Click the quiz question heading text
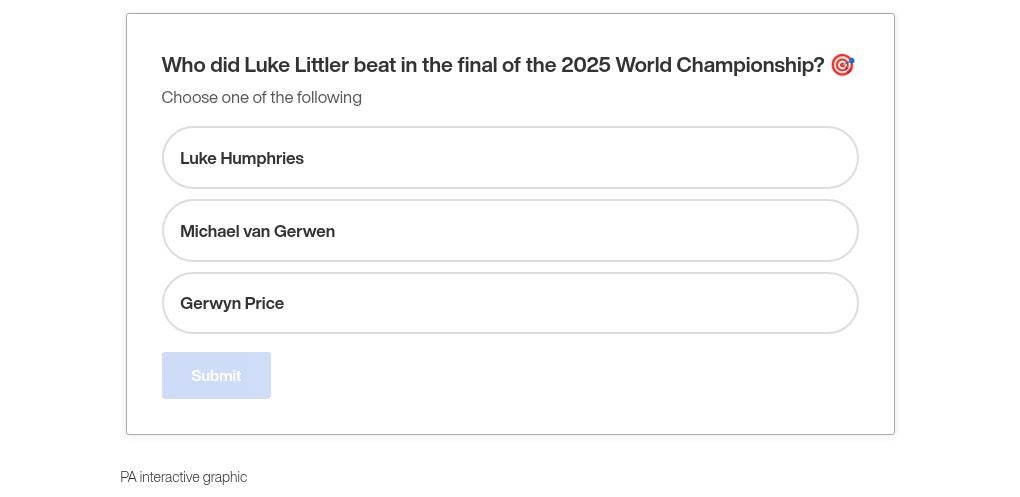 click(x=492, y=65)
